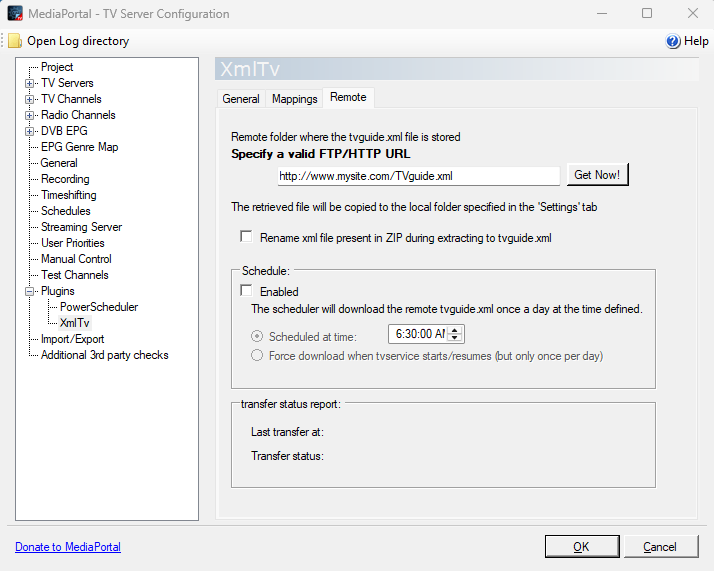The image size is (714, 571).
Task: Select PowerScheduler in the plugins tree
Action: pyautogui.click(x=99, y=307)
